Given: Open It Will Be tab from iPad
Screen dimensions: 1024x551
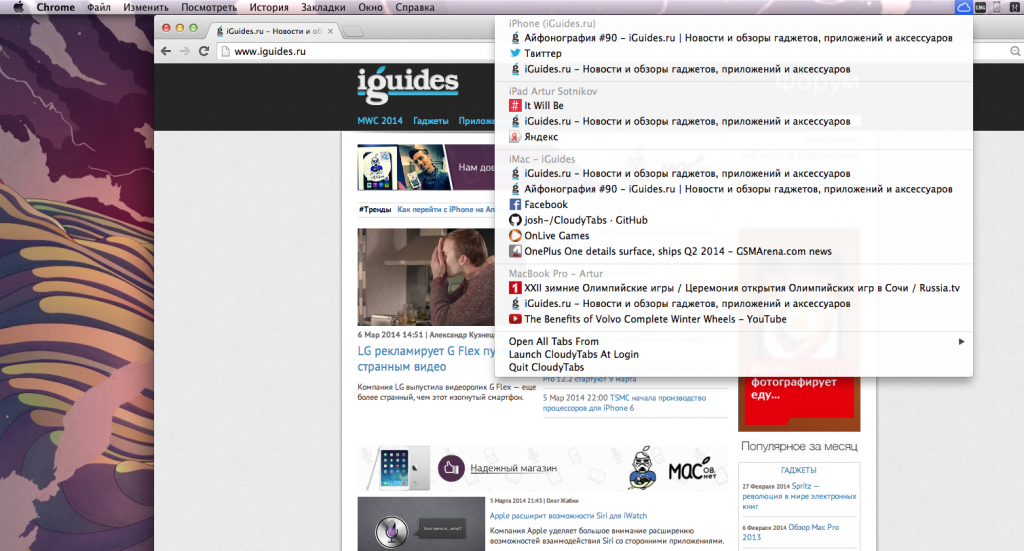Looking at the screenshot, I should (733, 106).
